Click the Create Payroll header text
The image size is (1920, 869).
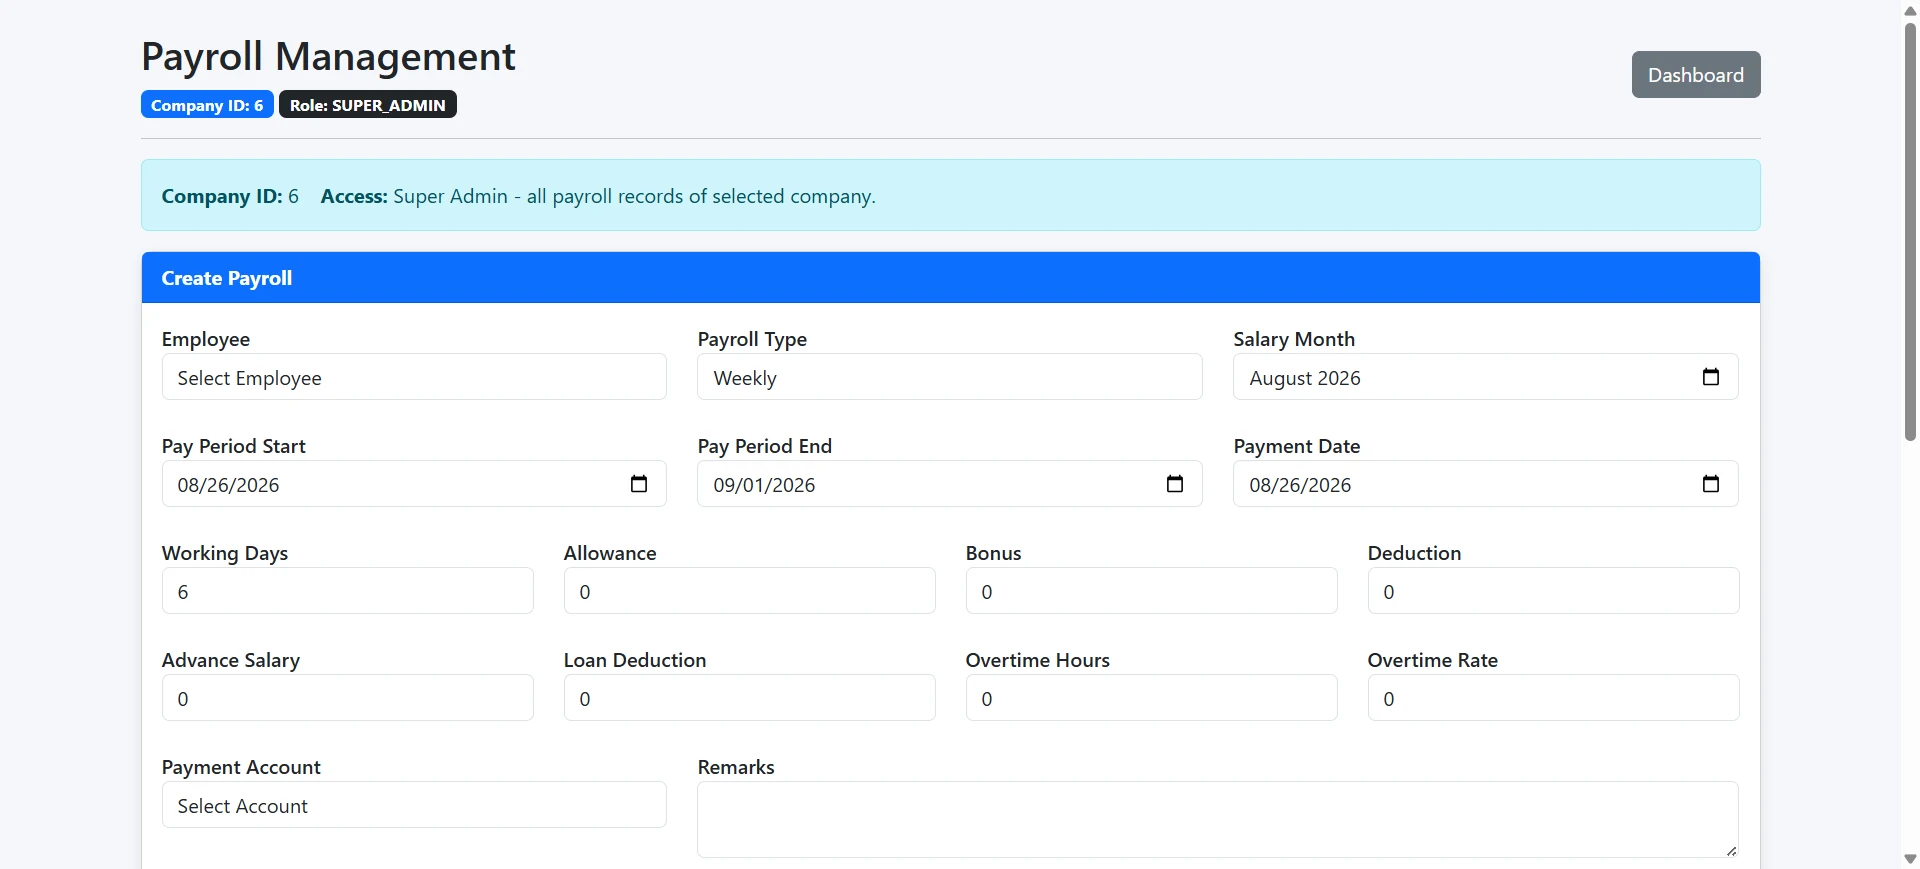(x=227, y=278)
